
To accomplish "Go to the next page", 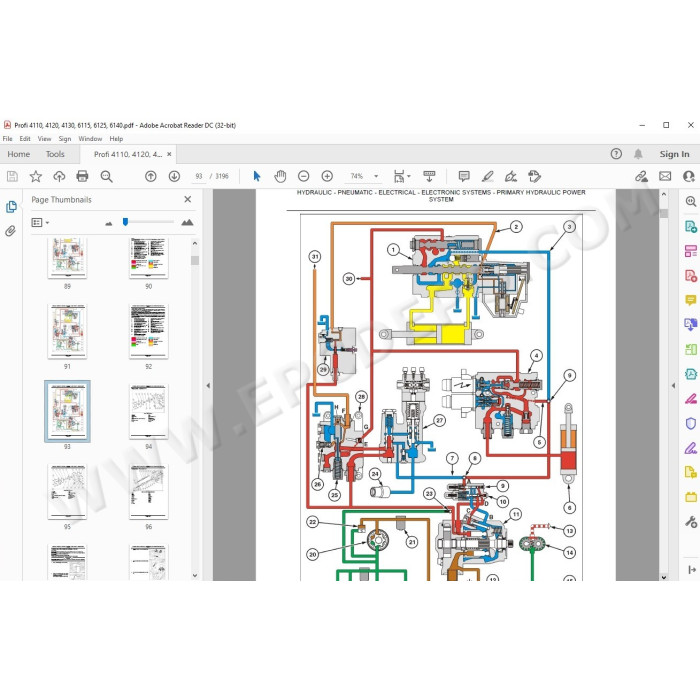I will pos(175,176).
